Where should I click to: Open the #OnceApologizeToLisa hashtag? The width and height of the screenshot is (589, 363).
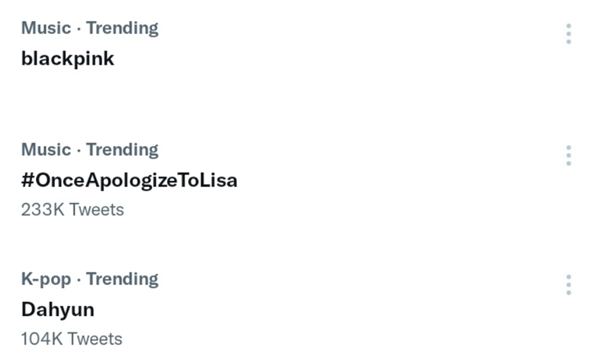click(x=129, y=180)
